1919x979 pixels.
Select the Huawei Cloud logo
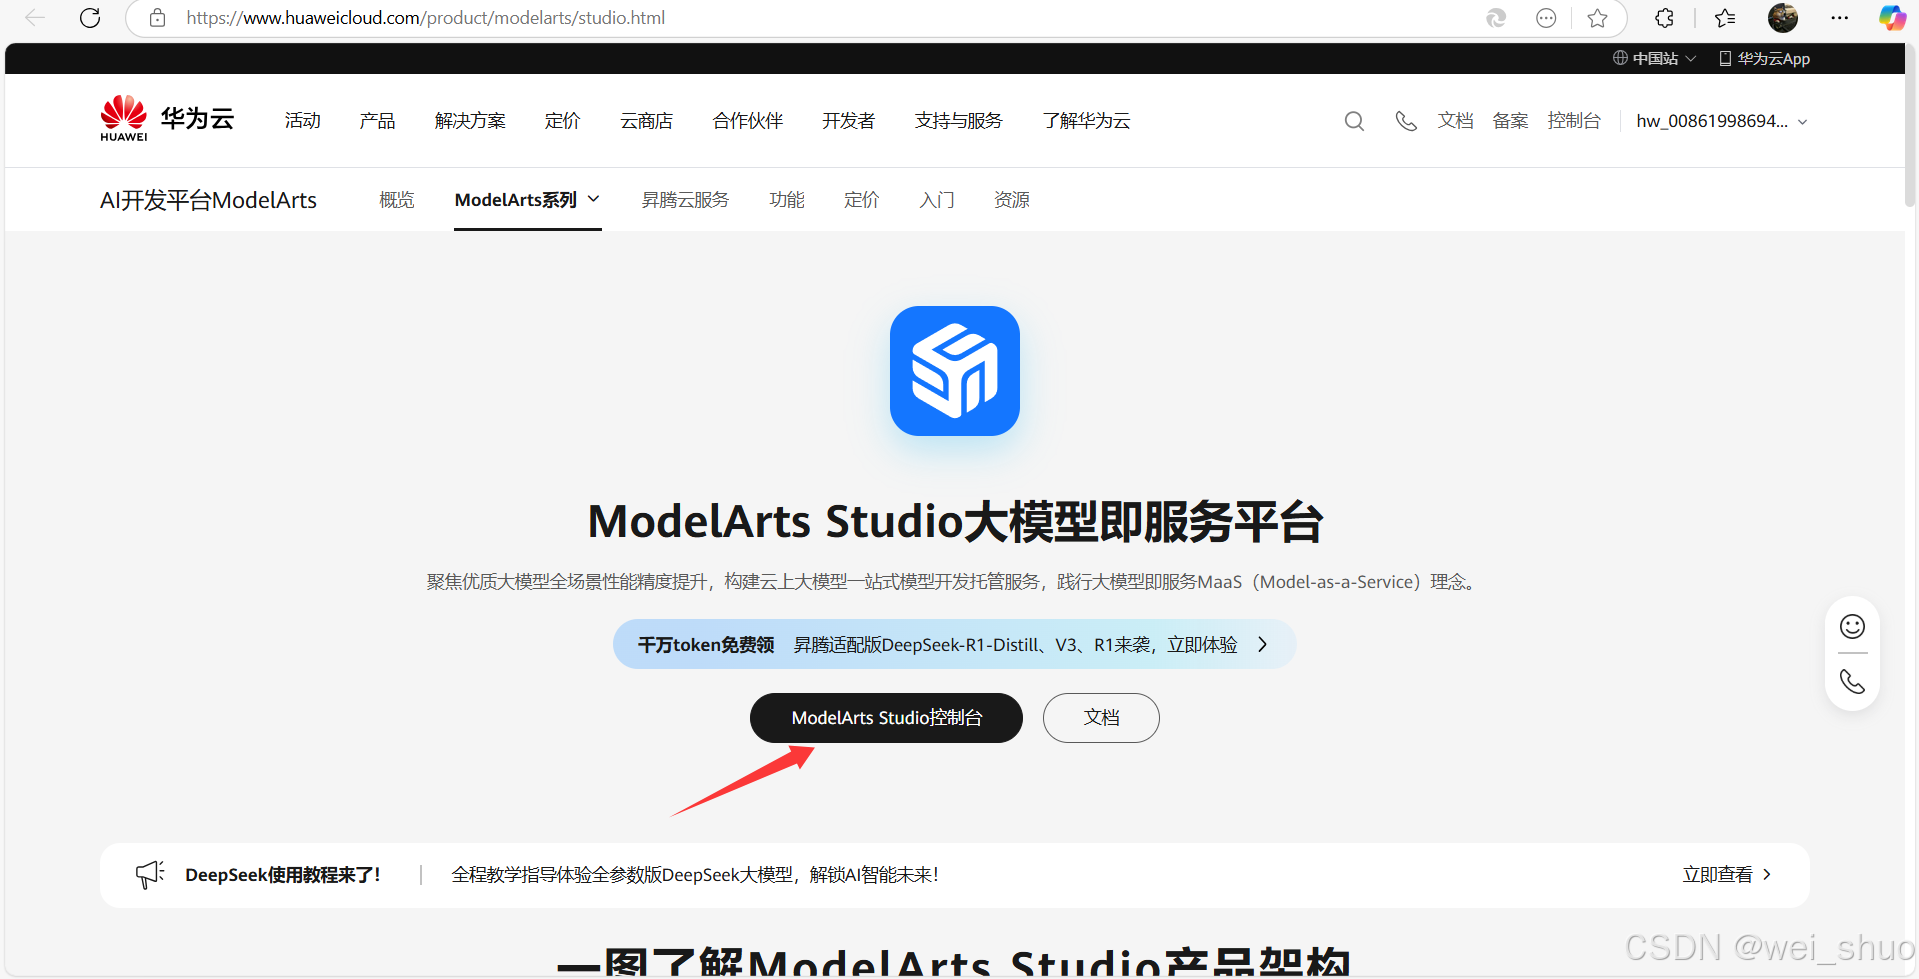click(166, 118)
